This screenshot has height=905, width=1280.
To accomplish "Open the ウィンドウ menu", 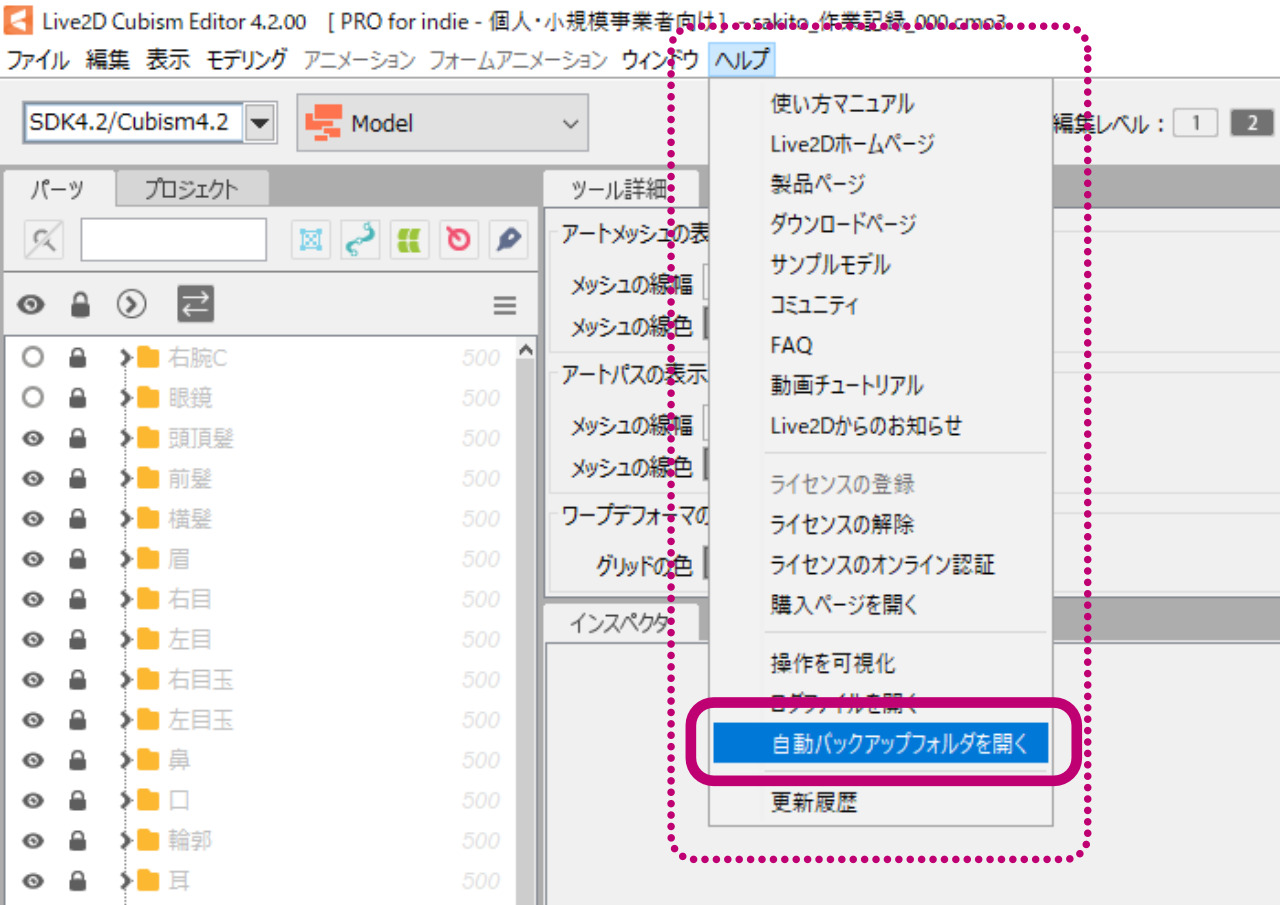I will coord(659,60).
